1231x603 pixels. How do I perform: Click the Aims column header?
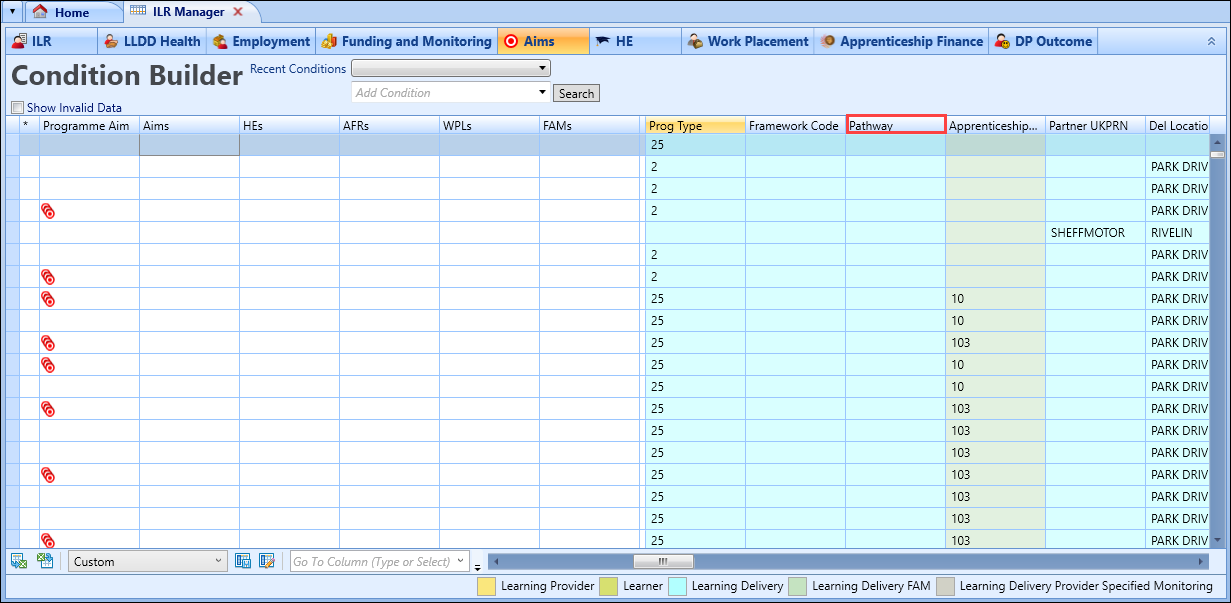tap(189, 125)
